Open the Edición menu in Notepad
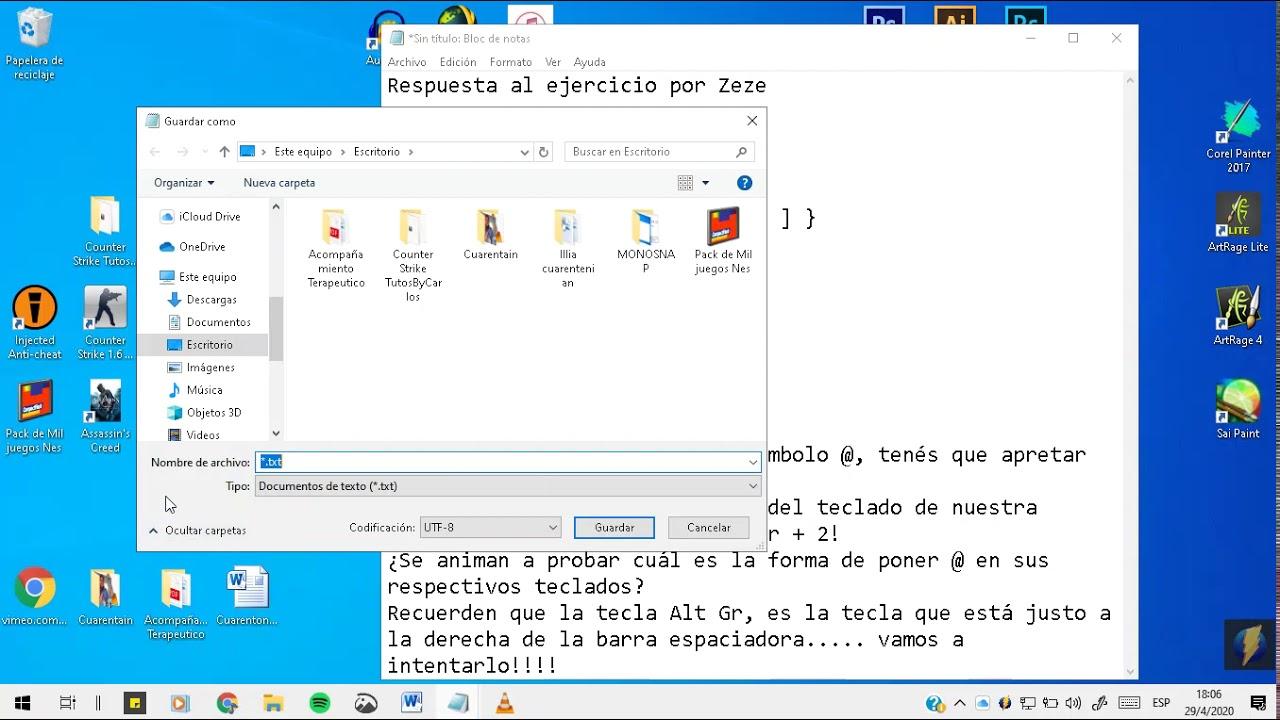The width and height of the screenshot is (1280, 720). tap(457, 62)
